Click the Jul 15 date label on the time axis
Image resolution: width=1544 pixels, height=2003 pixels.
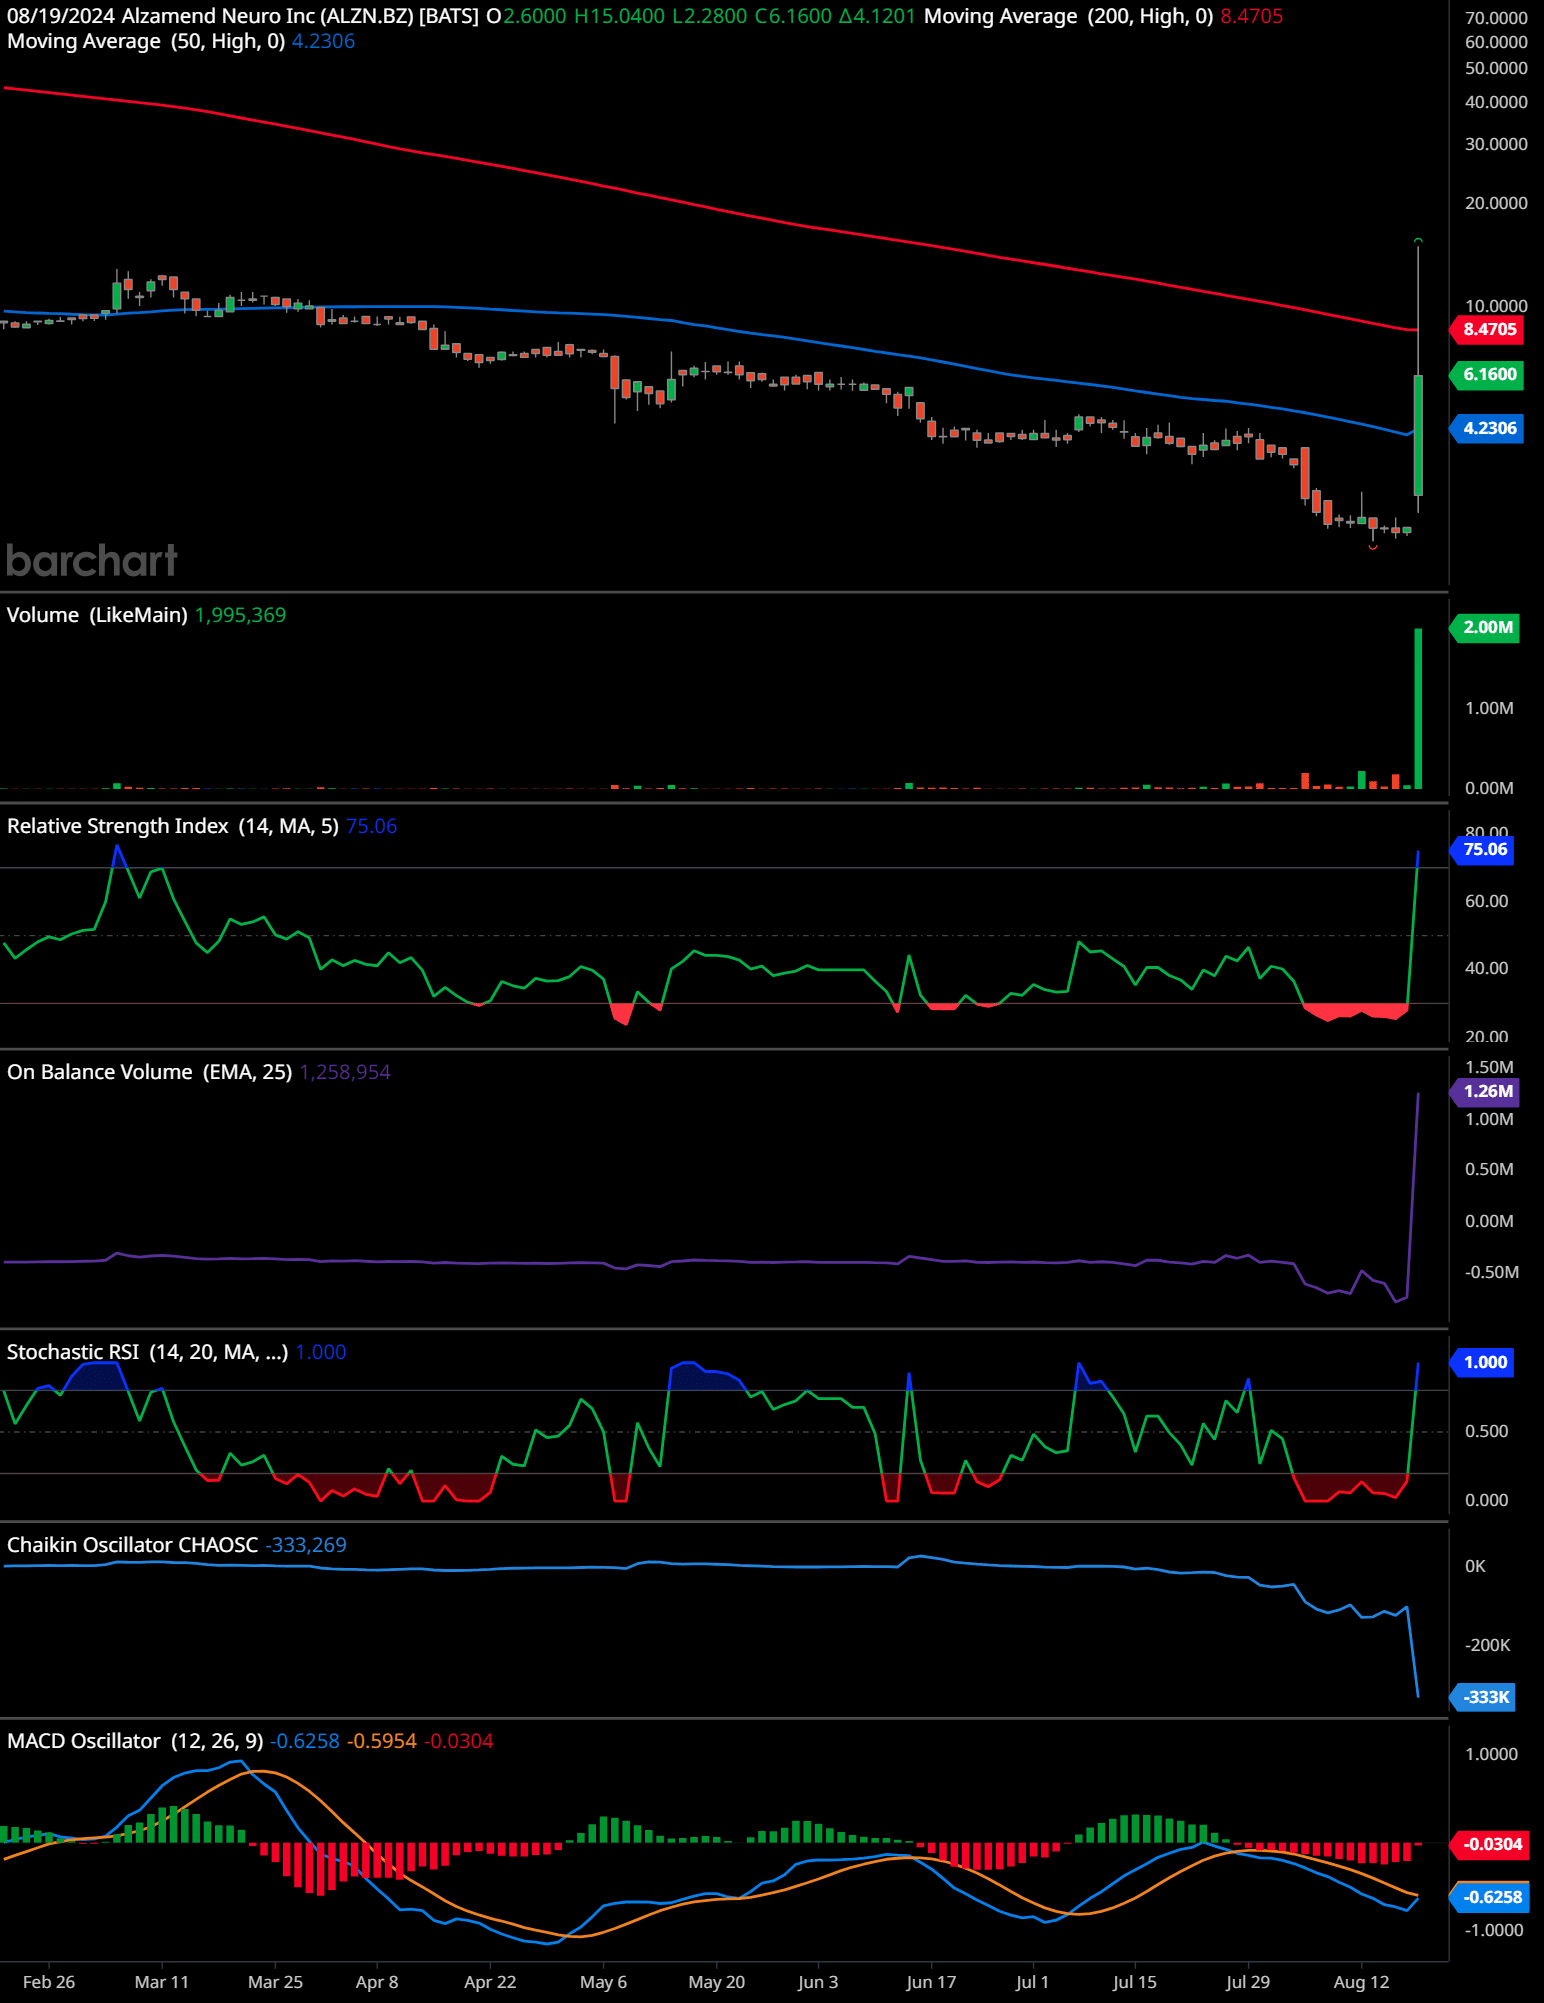1134,1982
